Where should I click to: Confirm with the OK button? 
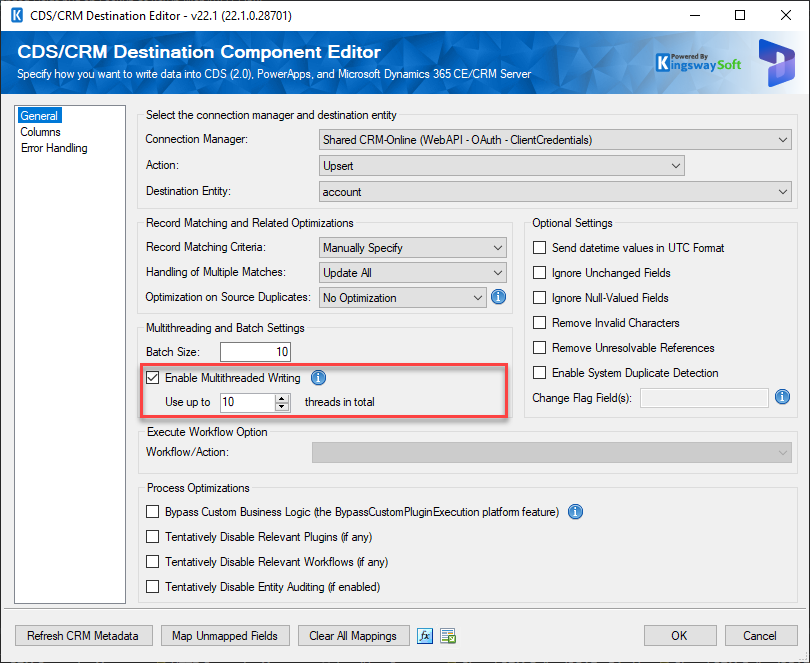coord(679,636)
